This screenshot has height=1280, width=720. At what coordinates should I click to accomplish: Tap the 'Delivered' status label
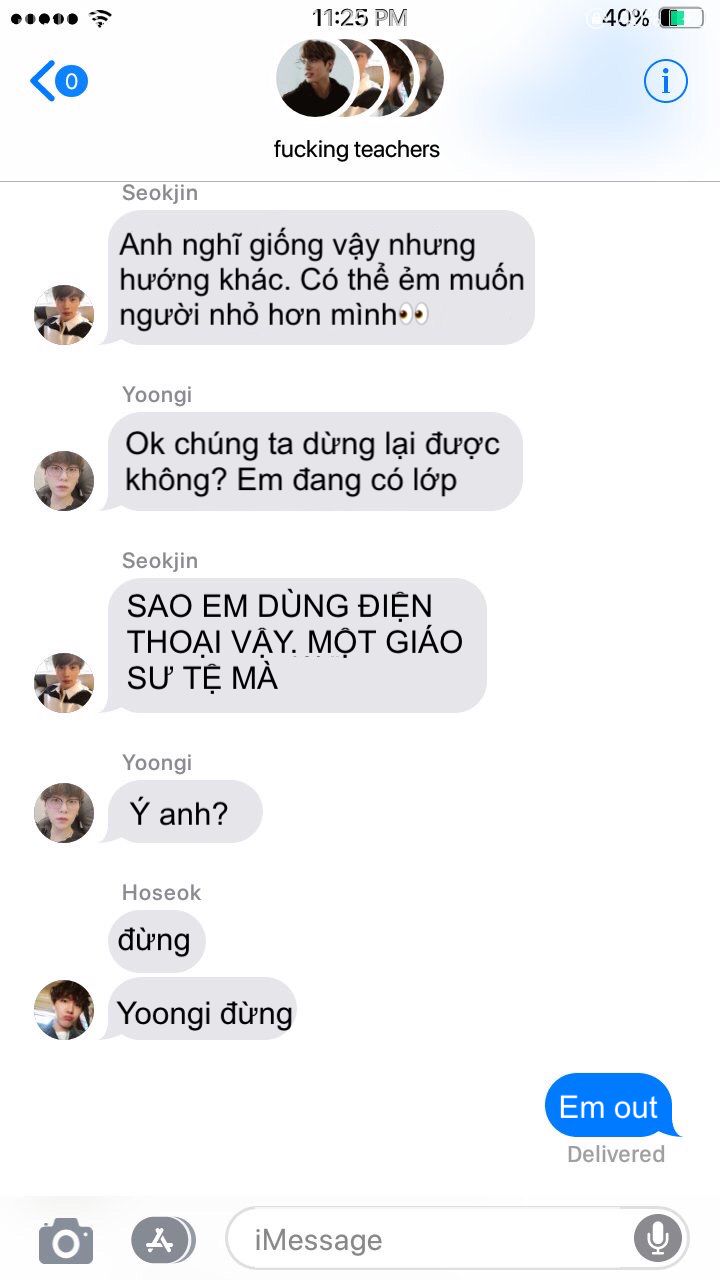(616, 1154)
